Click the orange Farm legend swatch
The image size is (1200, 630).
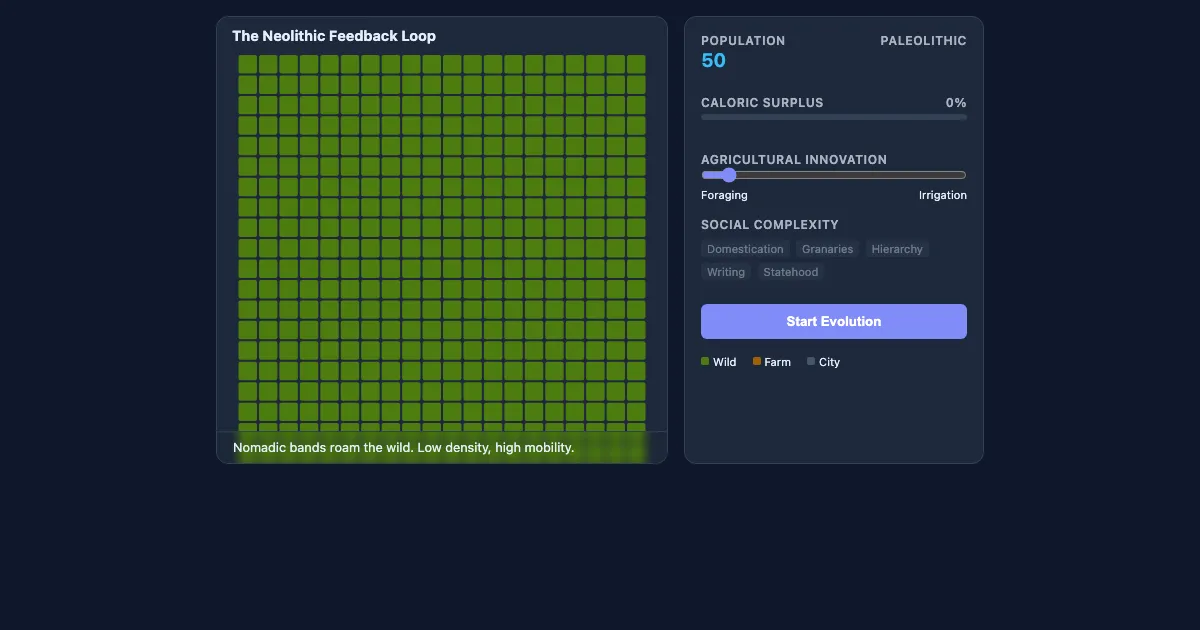pyautogui.click(x=757, y=362)
